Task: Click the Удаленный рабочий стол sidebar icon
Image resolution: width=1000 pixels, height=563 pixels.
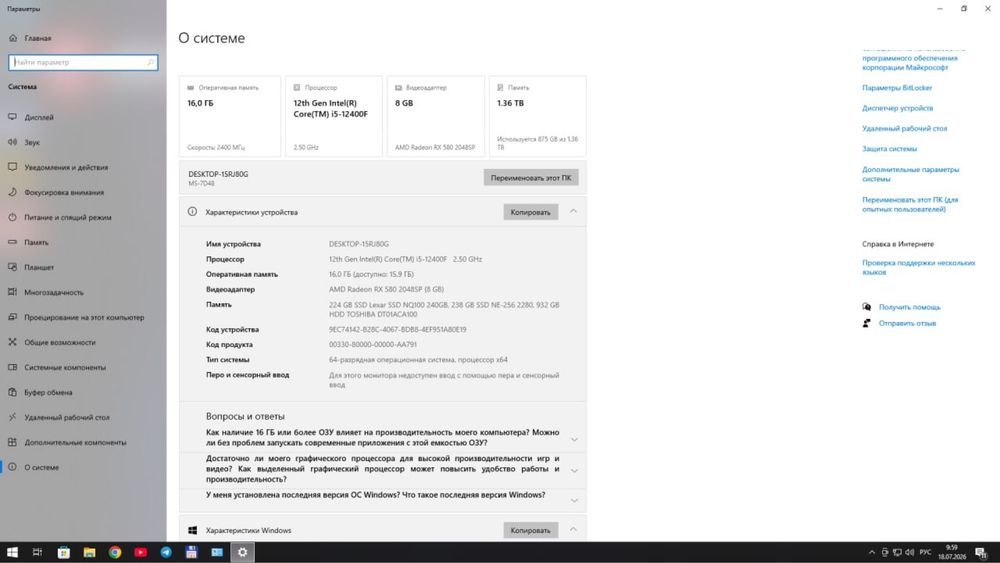Action: [13, 417]
